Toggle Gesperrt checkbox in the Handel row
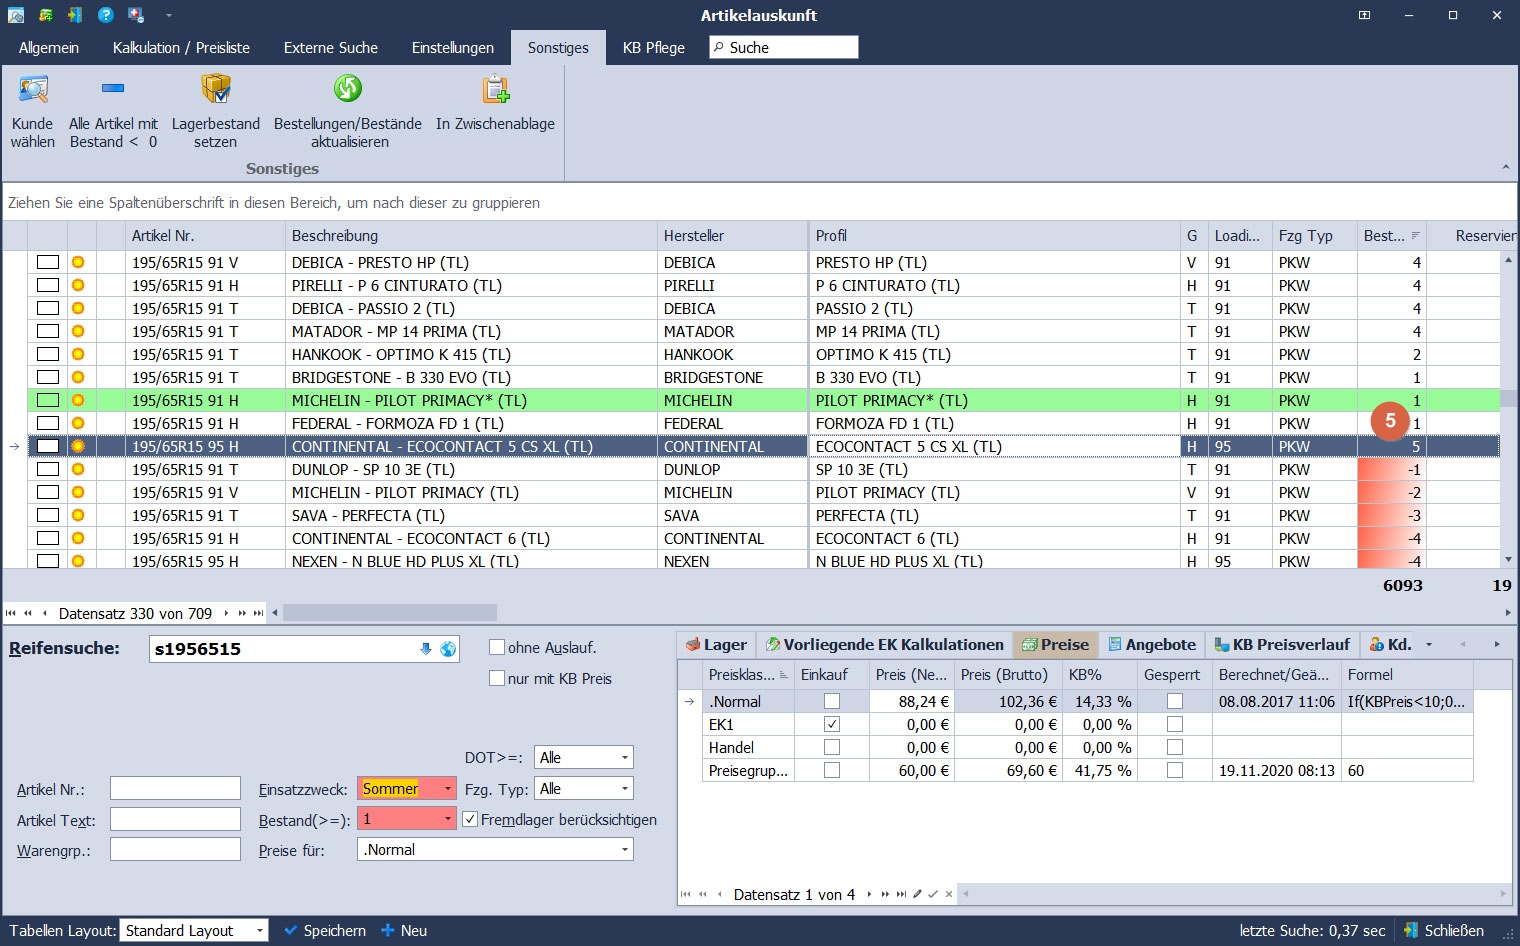 click(x=1175, y=748)
